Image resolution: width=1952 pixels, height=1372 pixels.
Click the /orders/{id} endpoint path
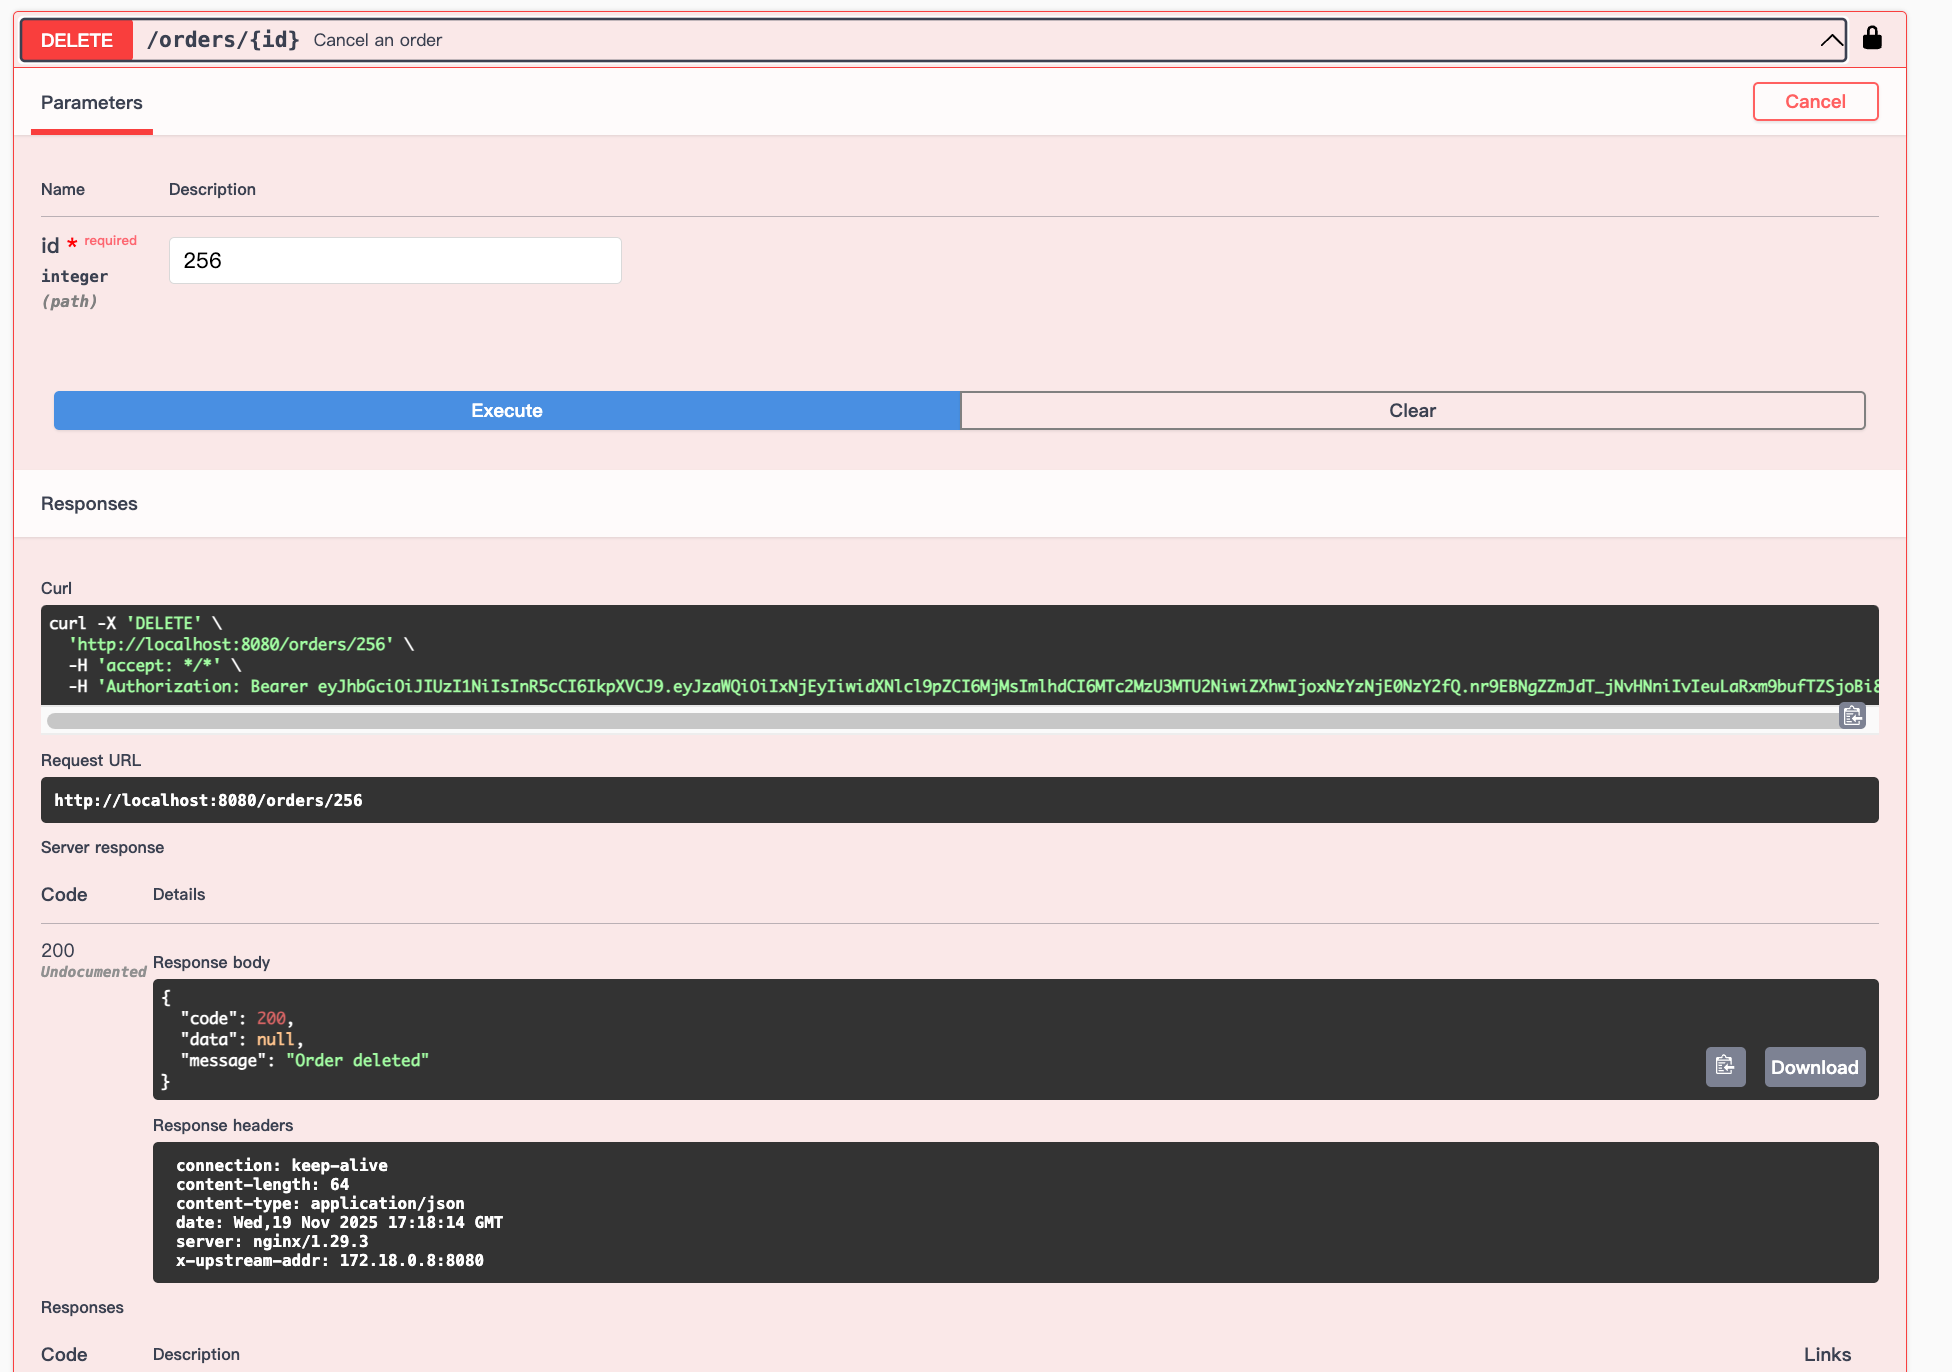(x=223, y=40)
